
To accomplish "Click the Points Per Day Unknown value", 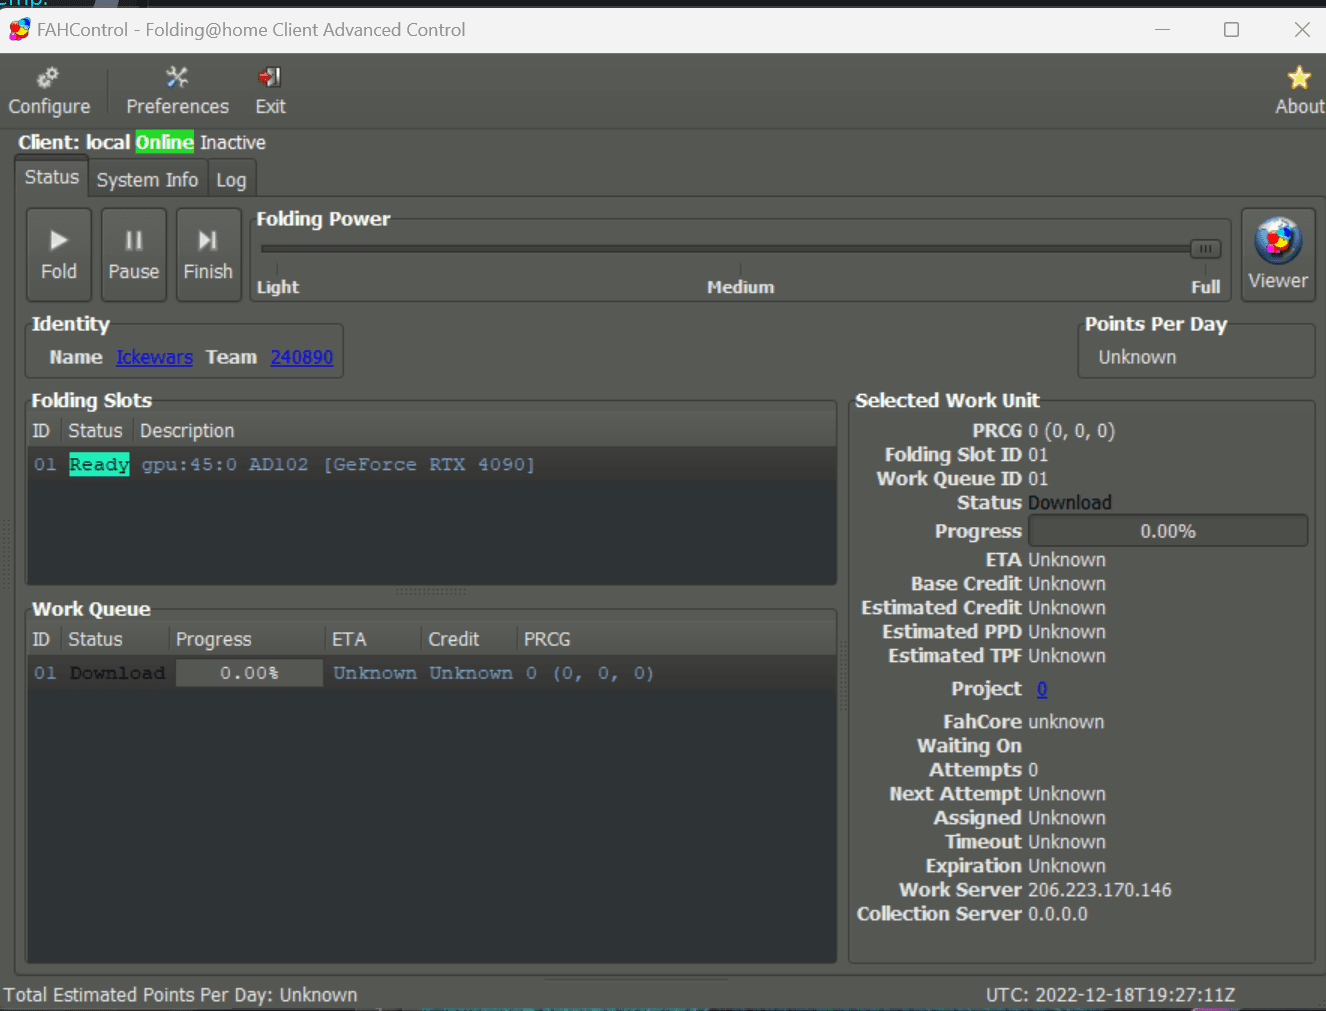I will point(1137,357).
